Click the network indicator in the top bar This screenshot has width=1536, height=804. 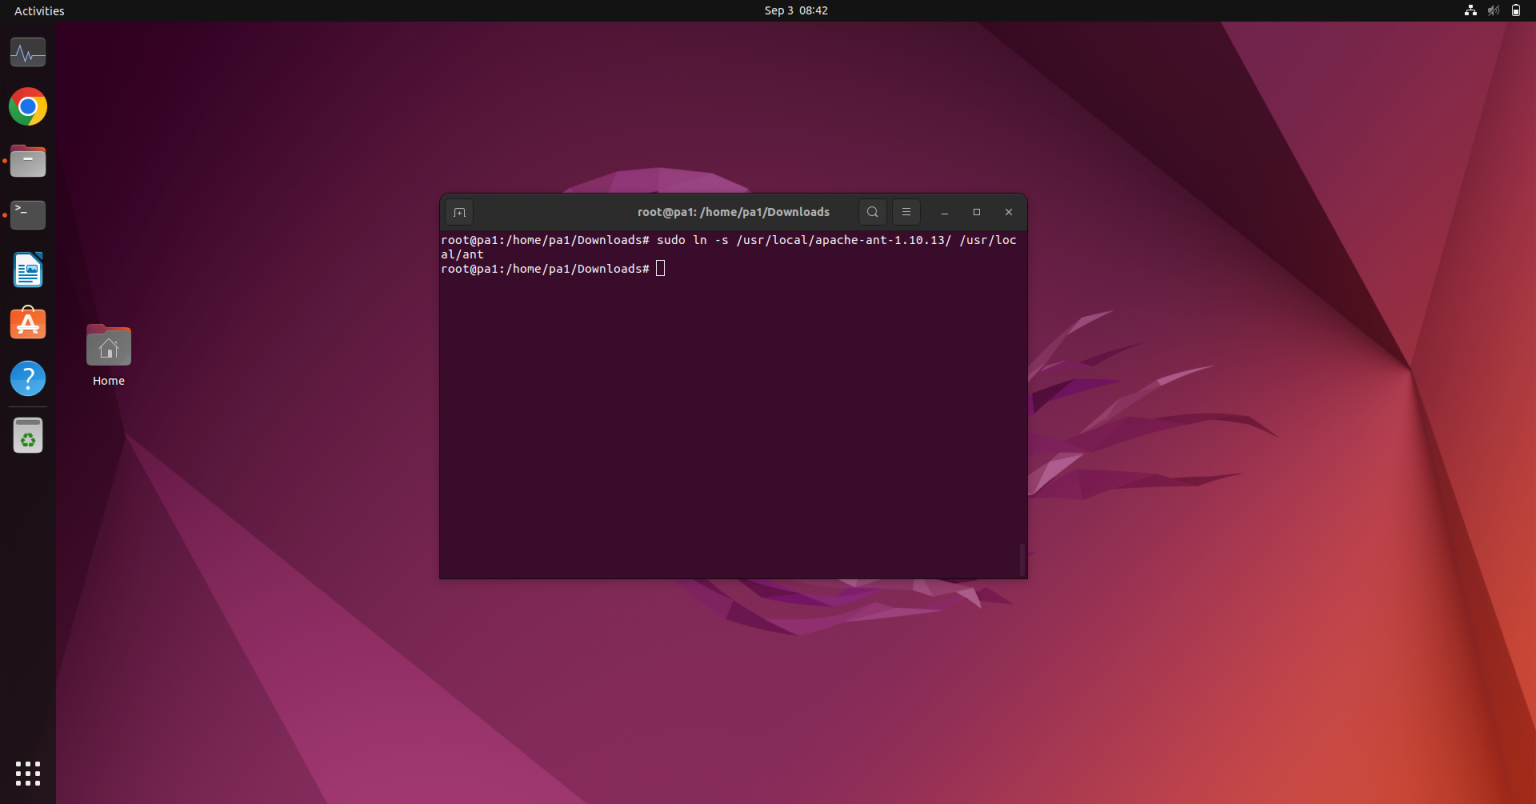1470,10
